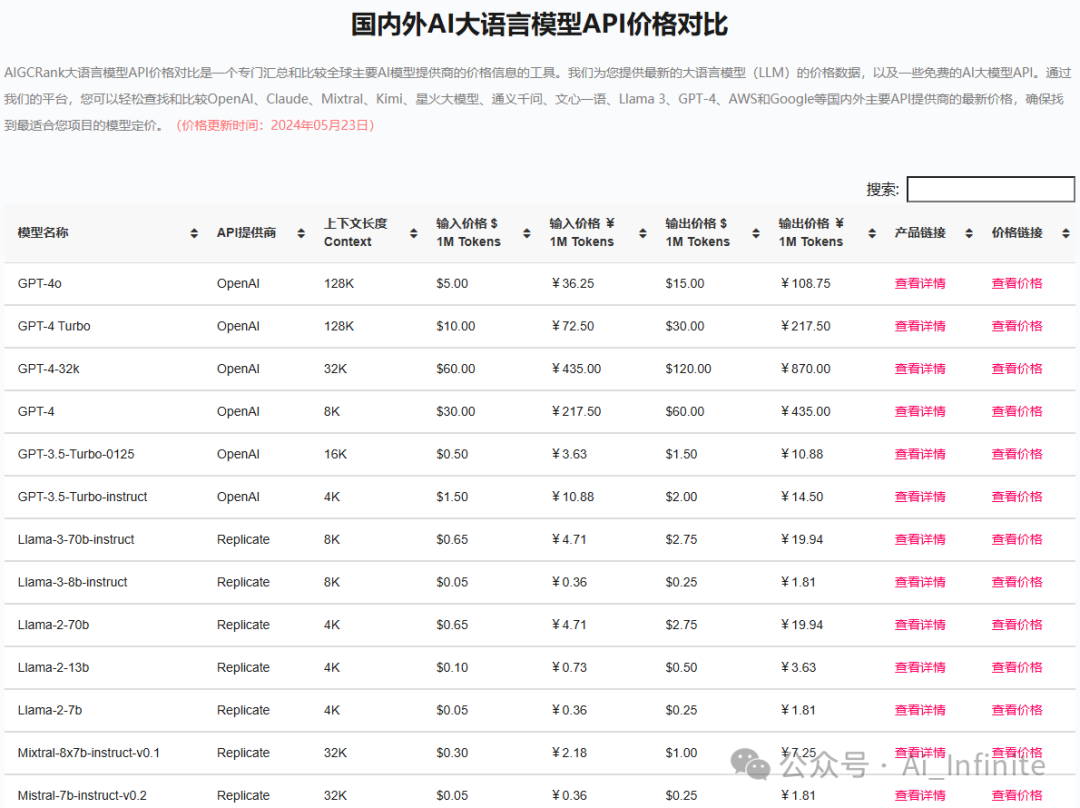
Task: Open 查看详情 link for GPT-4 Turbo
Action: (920, 326)
